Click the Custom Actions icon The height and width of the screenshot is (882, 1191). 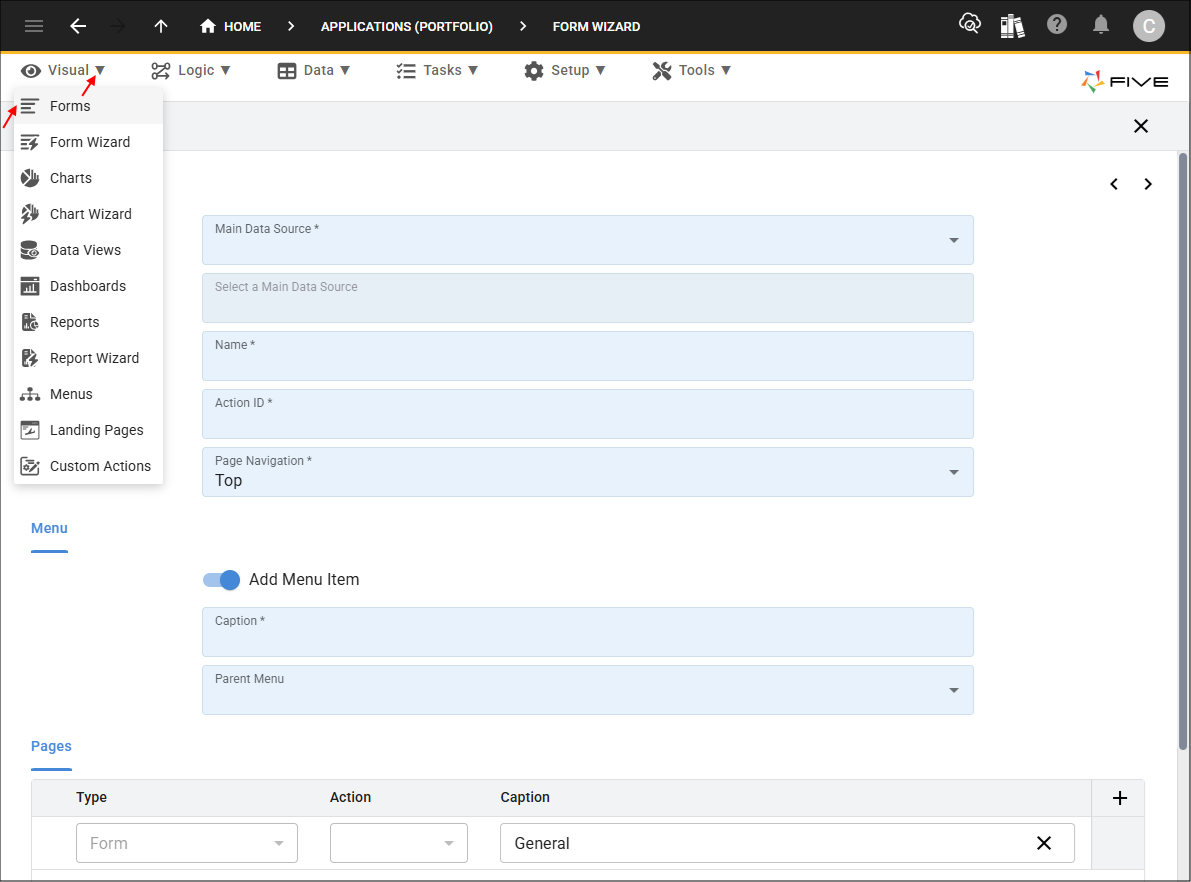click(30, 466)
